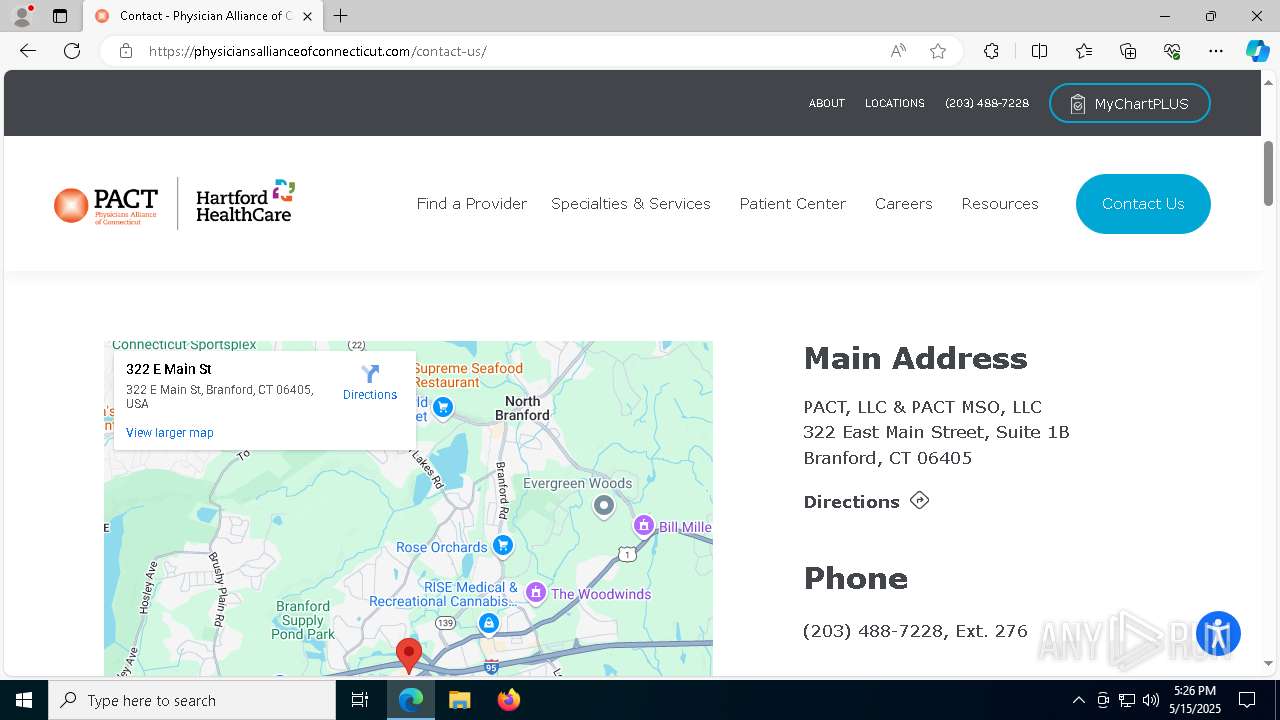Viewport: 1280px width, 720px height.
Task: Select the Contact - Physician Alliance tab
Action: tap(203, 16)
